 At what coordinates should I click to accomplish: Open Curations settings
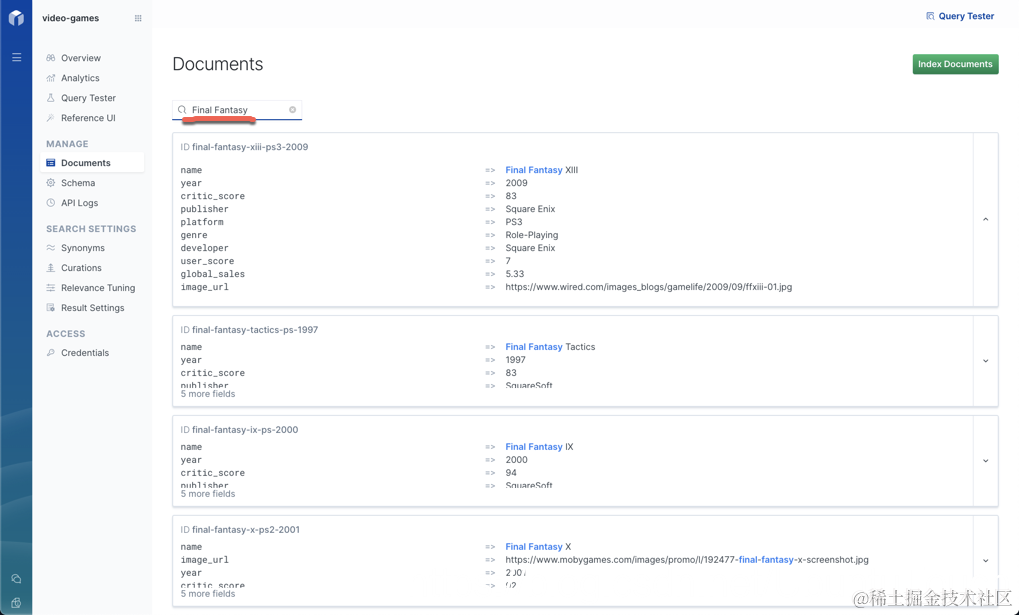(x=81, y=268)
